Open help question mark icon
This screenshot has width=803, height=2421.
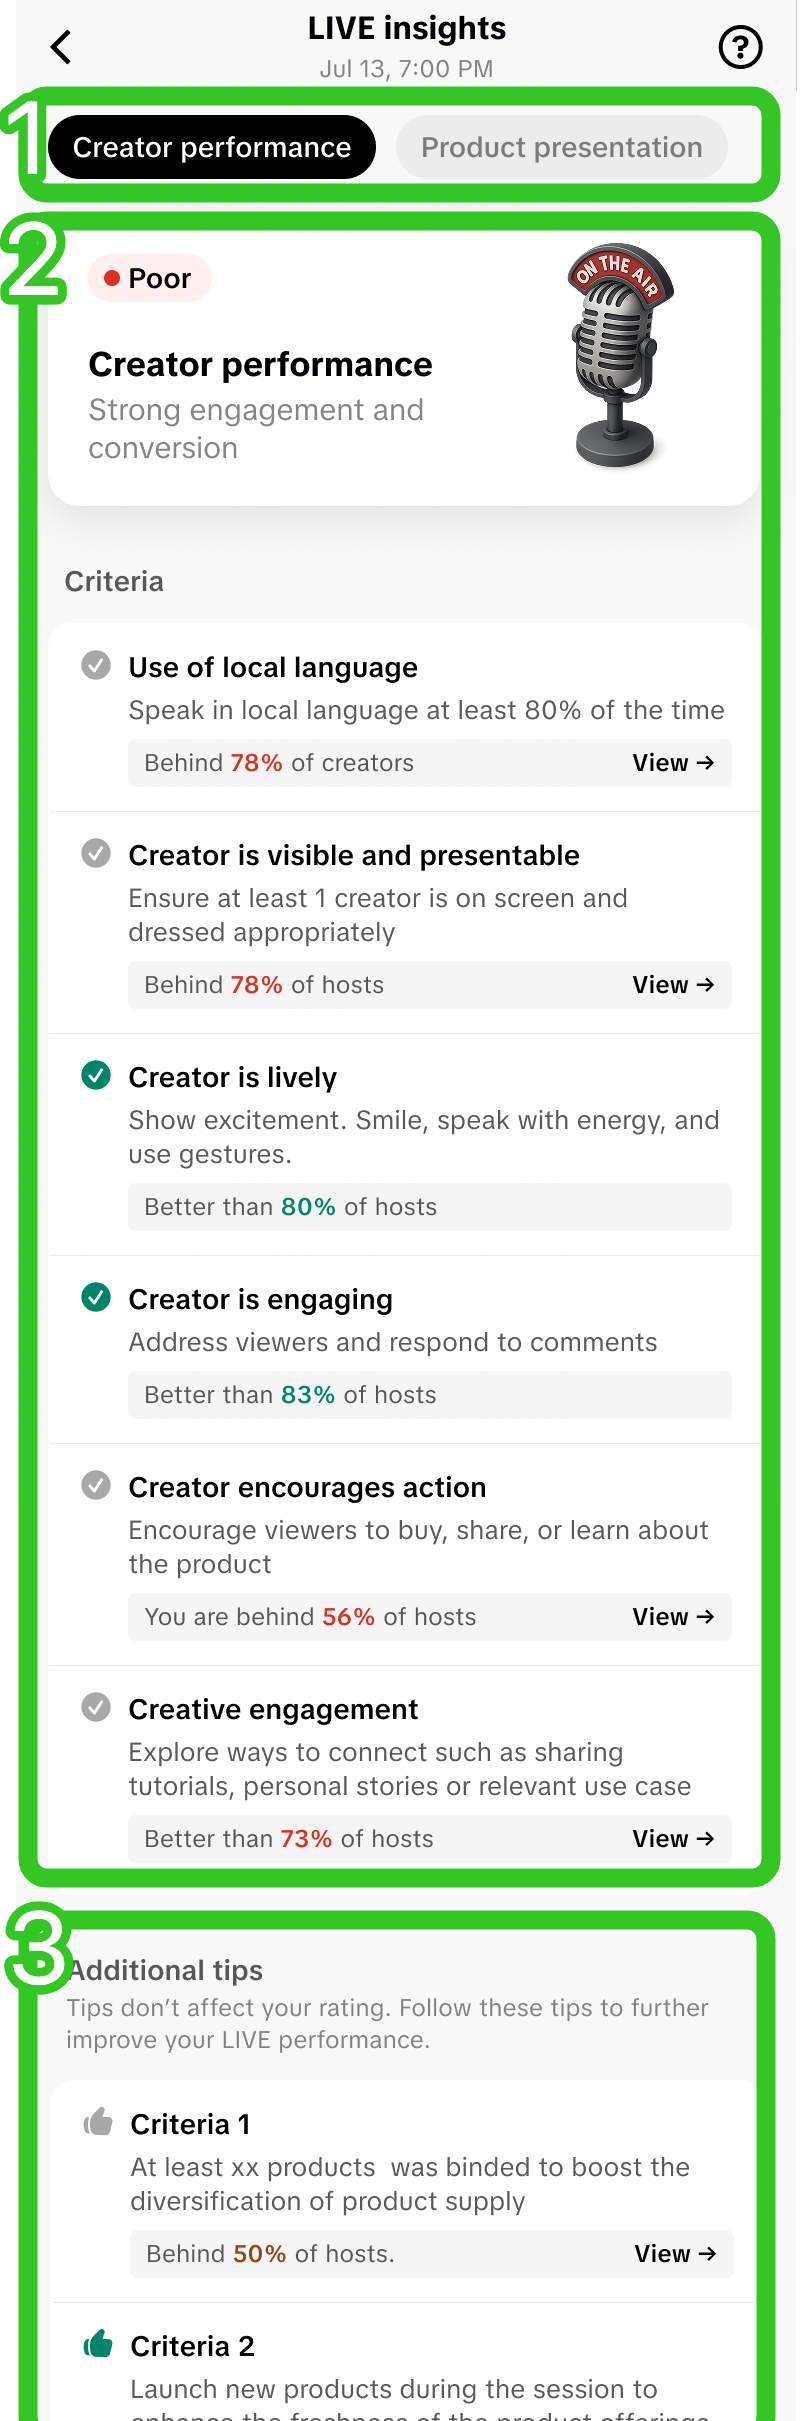coord(740,47)
